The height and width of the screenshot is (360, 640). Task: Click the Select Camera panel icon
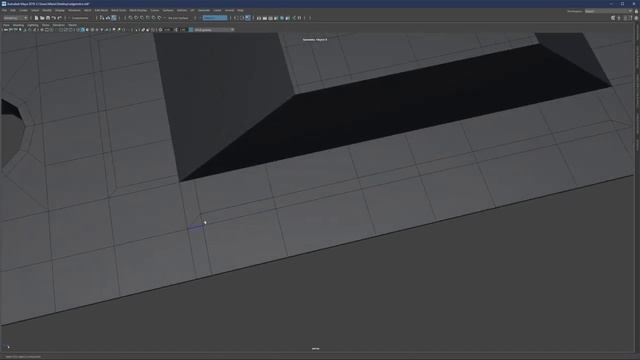pyautogui.click(x=5, y=30)
